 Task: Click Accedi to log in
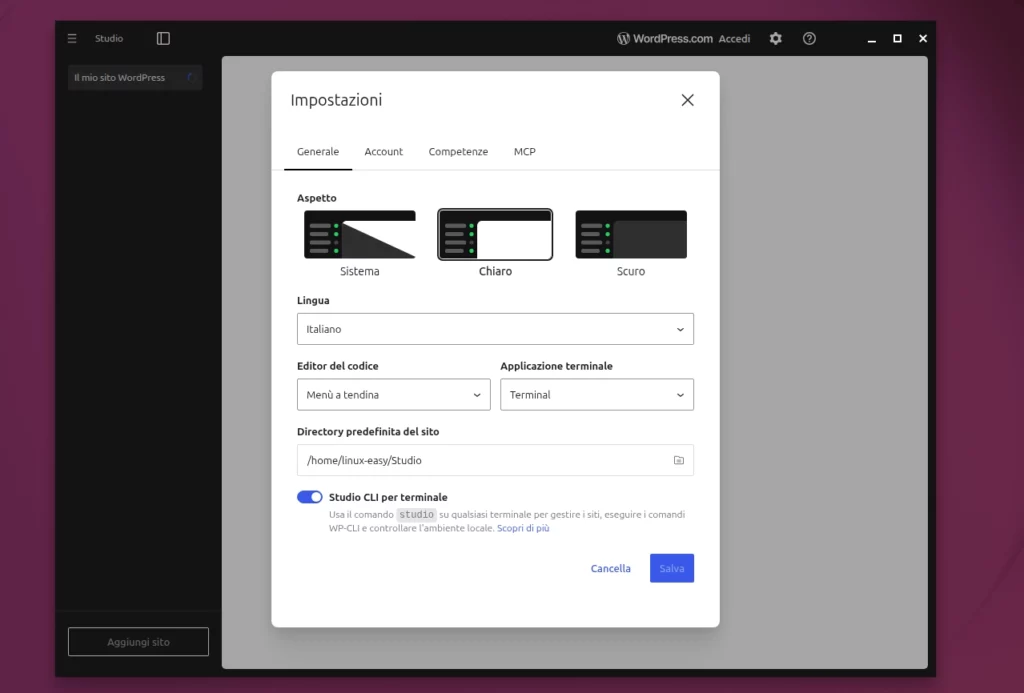[x=734, y=39]
